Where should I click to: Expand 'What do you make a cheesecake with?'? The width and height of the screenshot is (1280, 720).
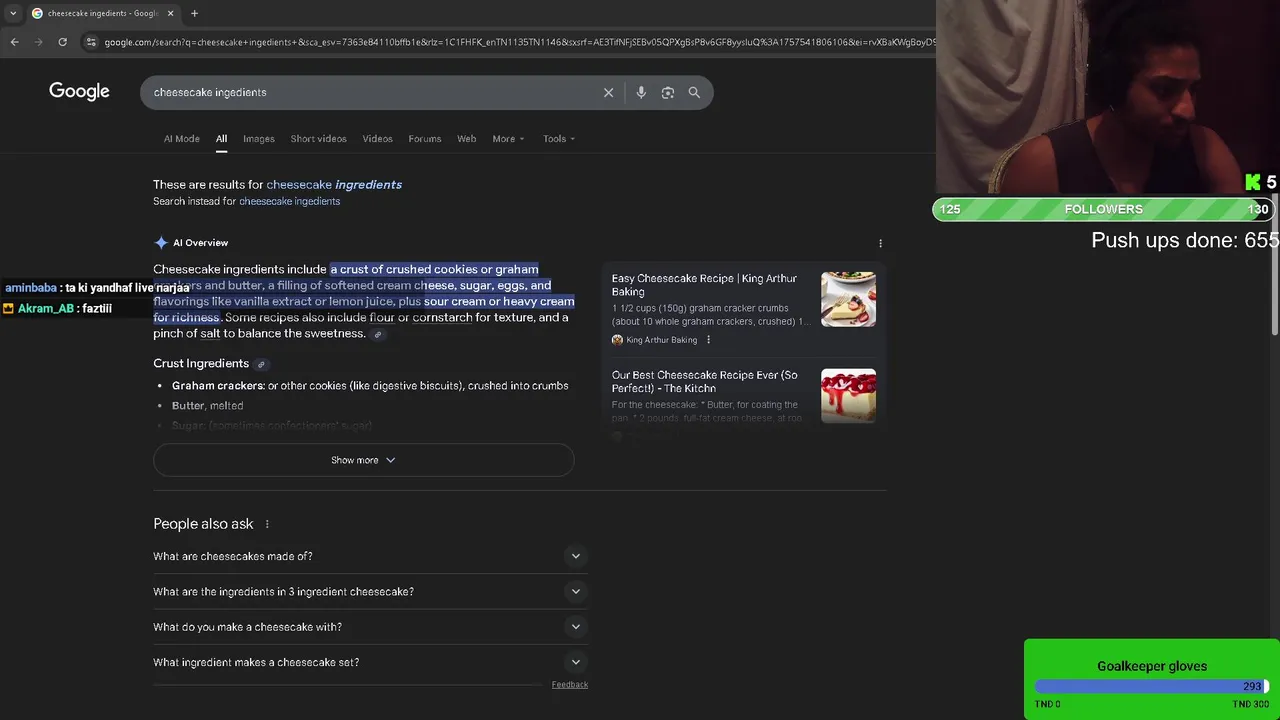click(x=370, y=627)
